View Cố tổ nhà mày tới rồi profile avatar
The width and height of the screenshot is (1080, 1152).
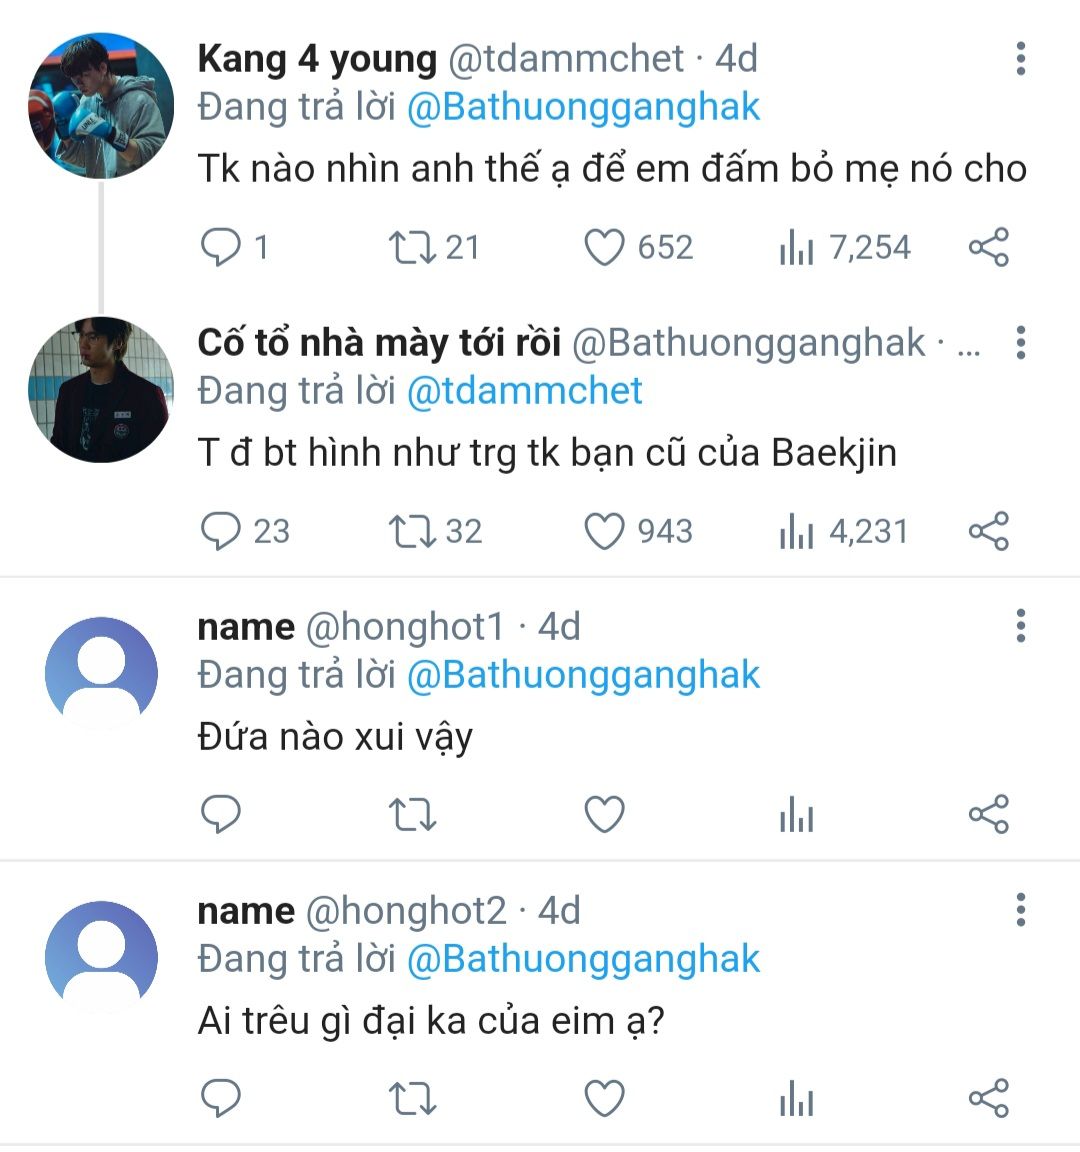[x=101, y=390]
